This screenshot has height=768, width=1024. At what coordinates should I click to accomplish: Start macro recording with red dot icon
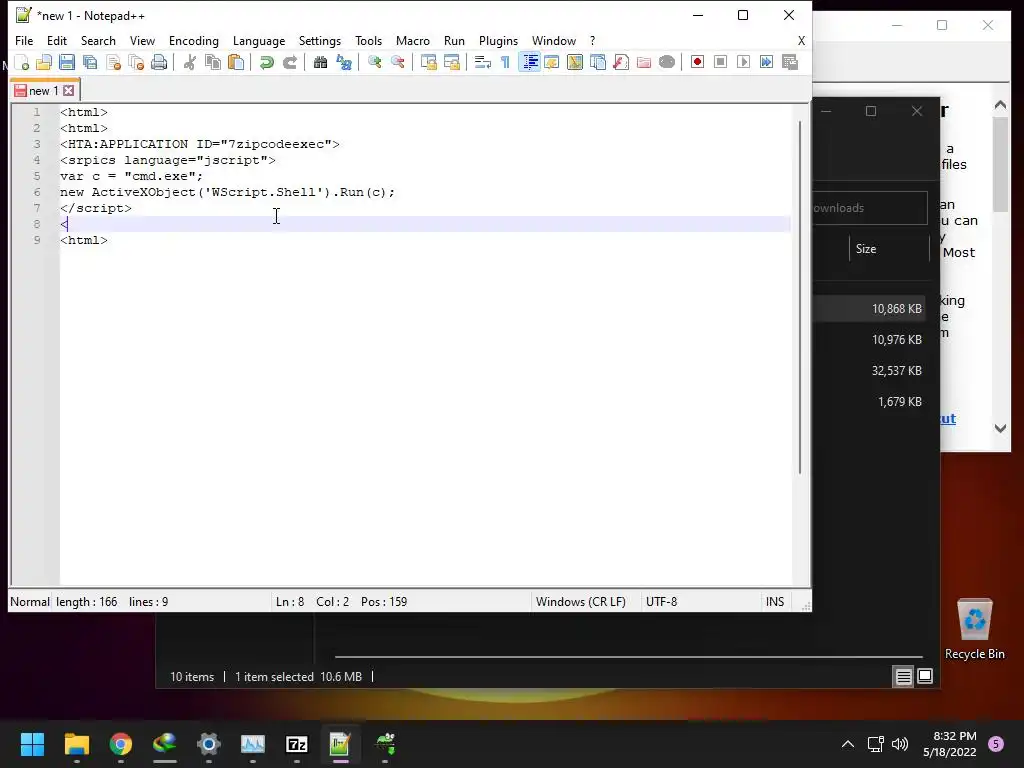[697, 62]
